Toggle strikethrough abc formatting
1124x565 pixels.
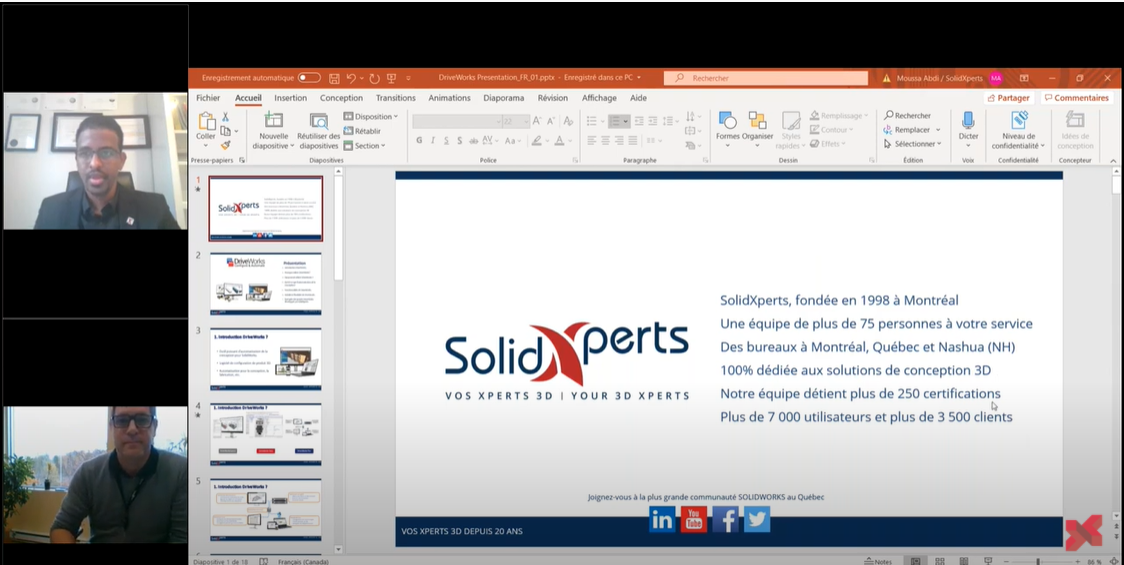pos(473,141)
